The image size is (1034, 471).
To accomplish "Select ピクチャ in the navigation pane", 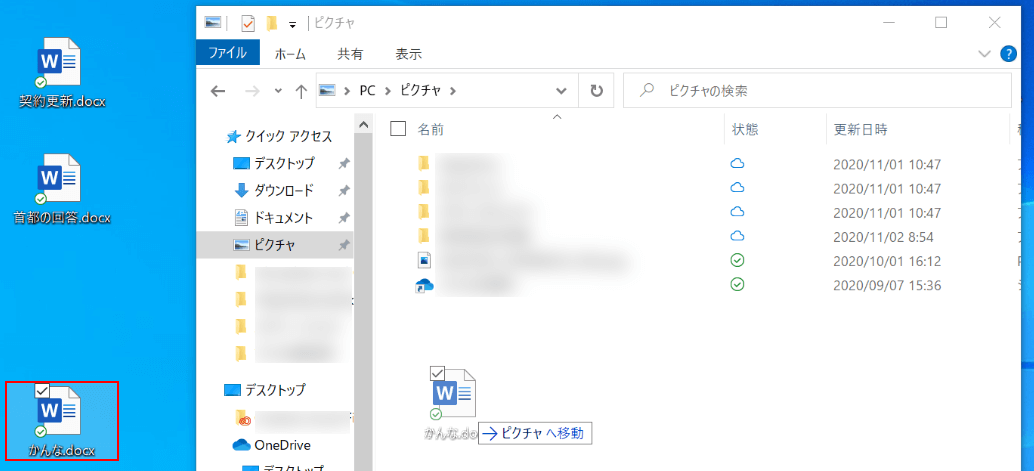I will click(275, 245).
